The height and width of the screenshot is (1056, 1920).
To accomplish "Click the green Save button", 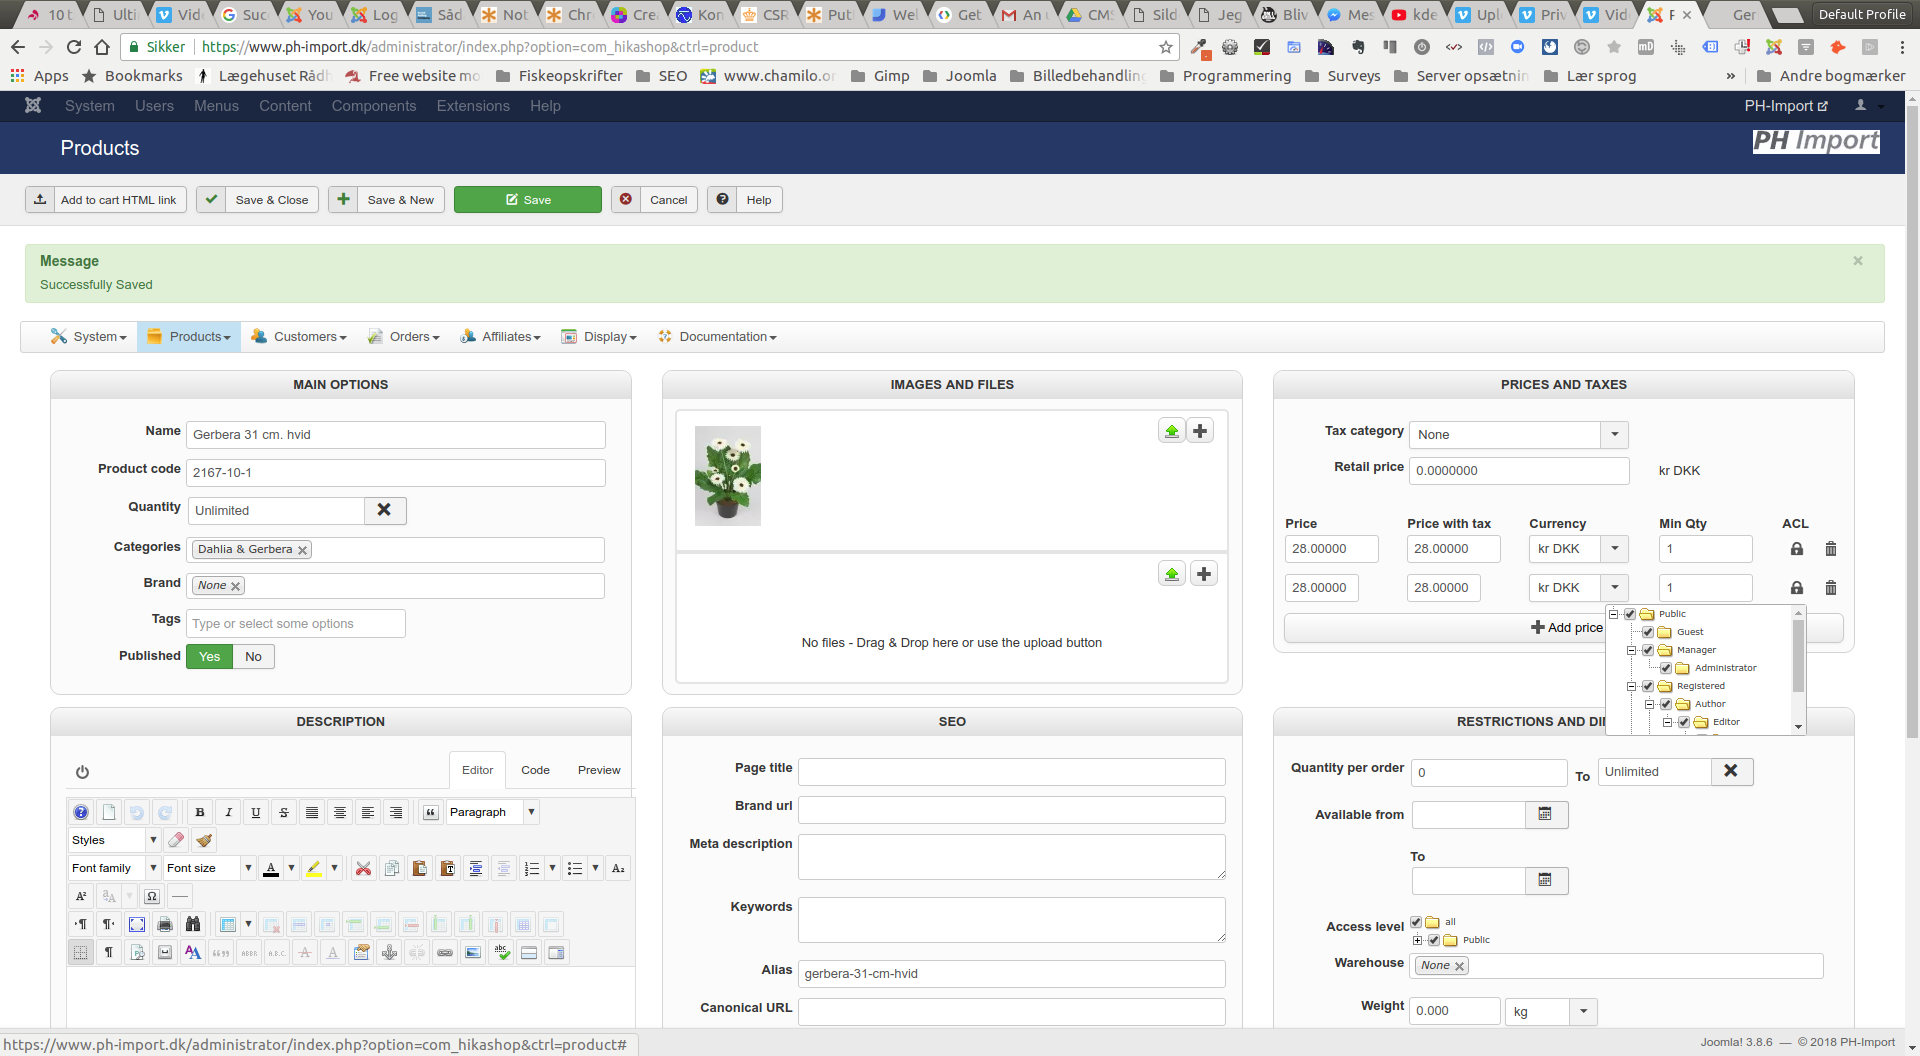I will point(528,200).
